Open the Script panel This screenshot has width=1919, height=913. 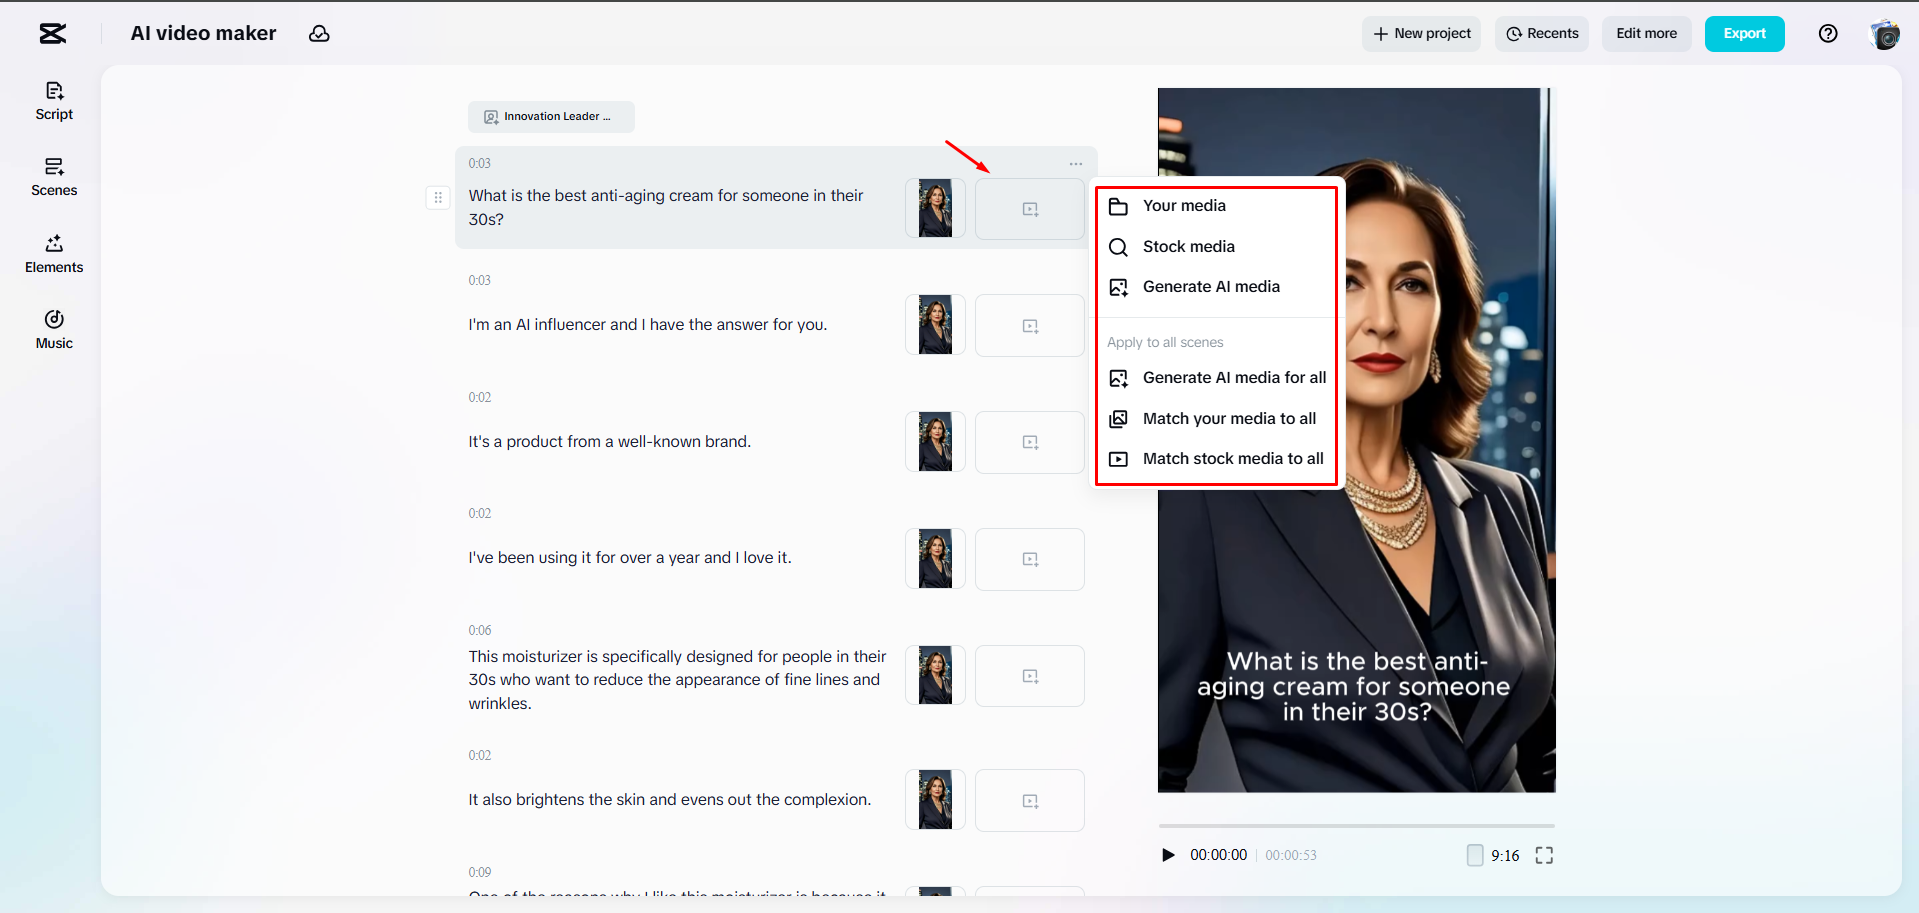click(54, 102)
